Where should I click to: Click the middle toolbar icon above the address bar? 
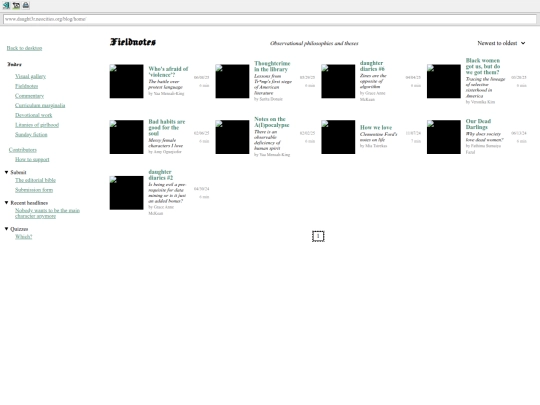[x=16, y=5]
